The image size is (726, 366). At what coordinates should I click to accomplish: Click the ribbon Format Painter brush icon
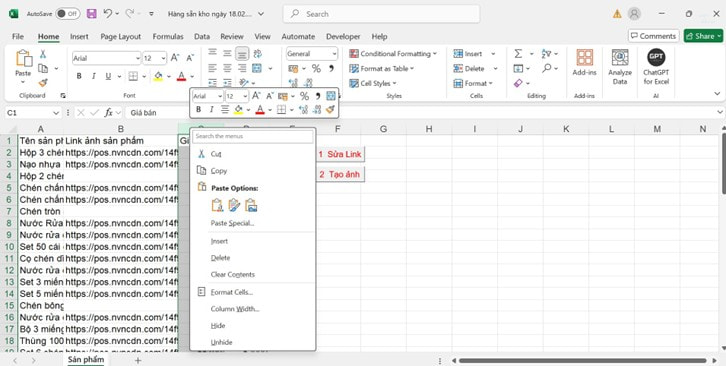[43, 82]
